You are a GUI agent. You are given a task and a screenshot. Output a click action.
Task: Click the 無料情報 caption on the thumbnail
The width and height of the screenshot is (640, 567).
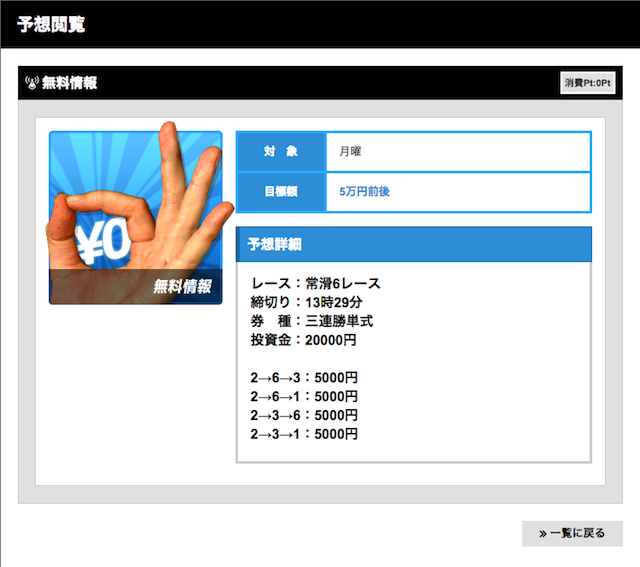click(182, 287)
